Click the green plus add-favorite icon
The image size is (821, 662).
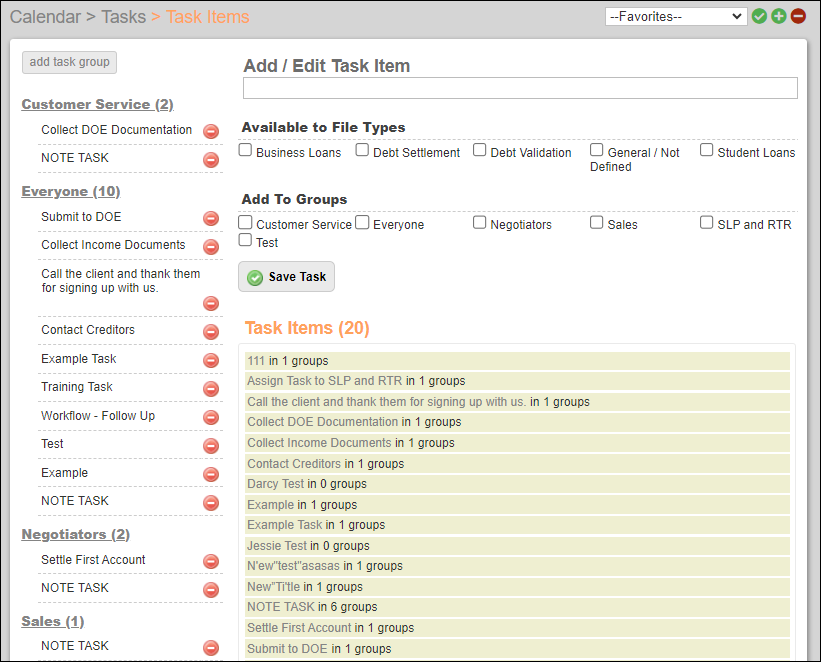click(779, 16)
